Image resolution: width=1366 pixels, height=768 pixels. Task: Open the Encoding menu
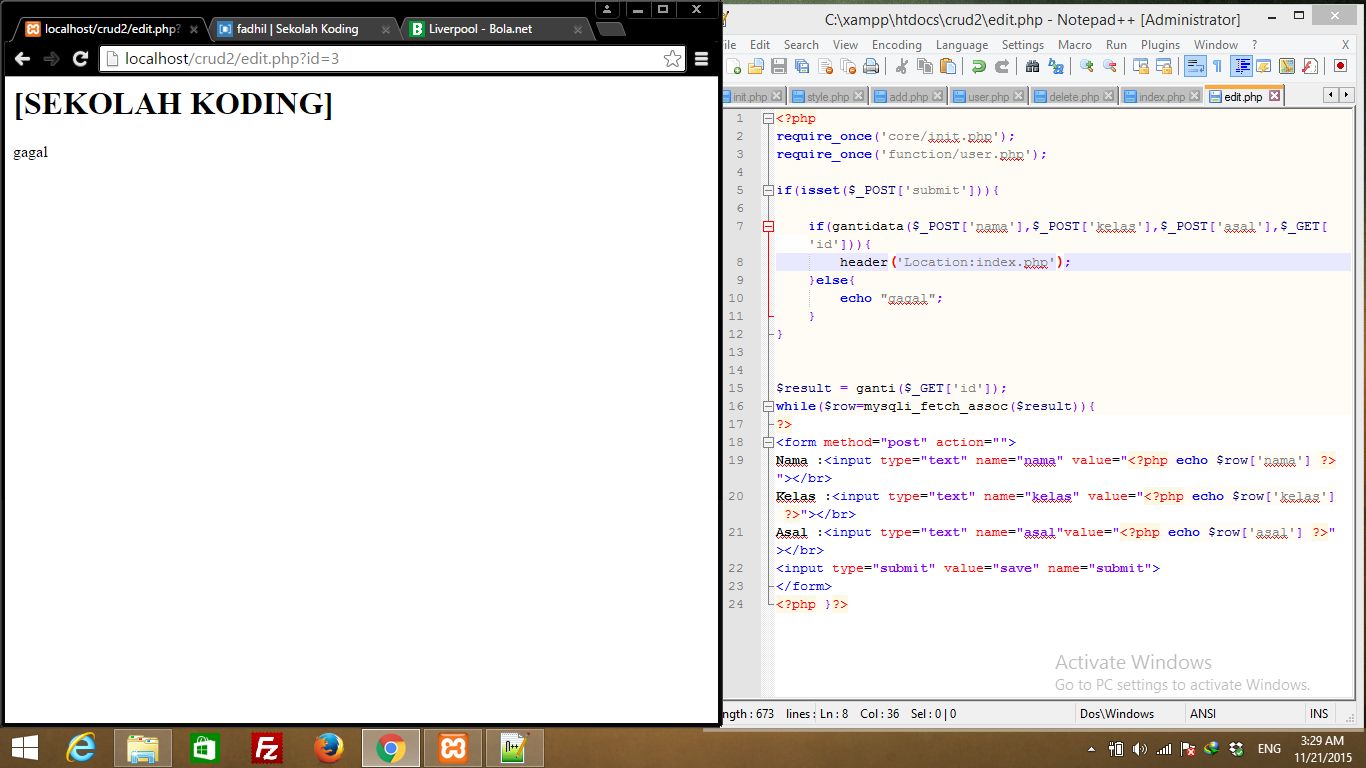pyautogui.click(x=896, y=45)
